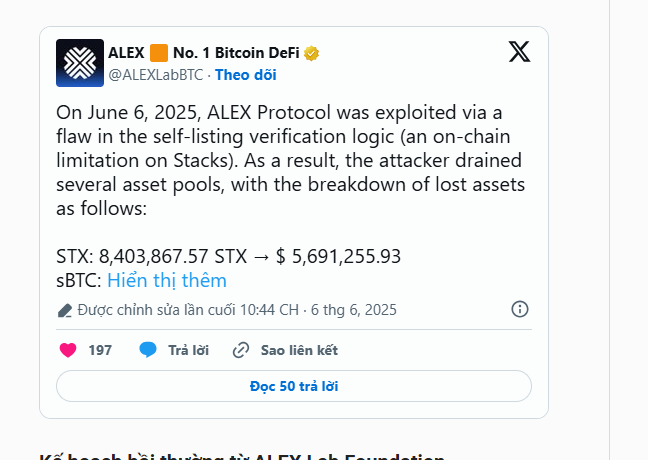This screenshot has height=460, width=648.
Task: Click Sao liên kết to copy link
Action: click(x=299, y=350)
